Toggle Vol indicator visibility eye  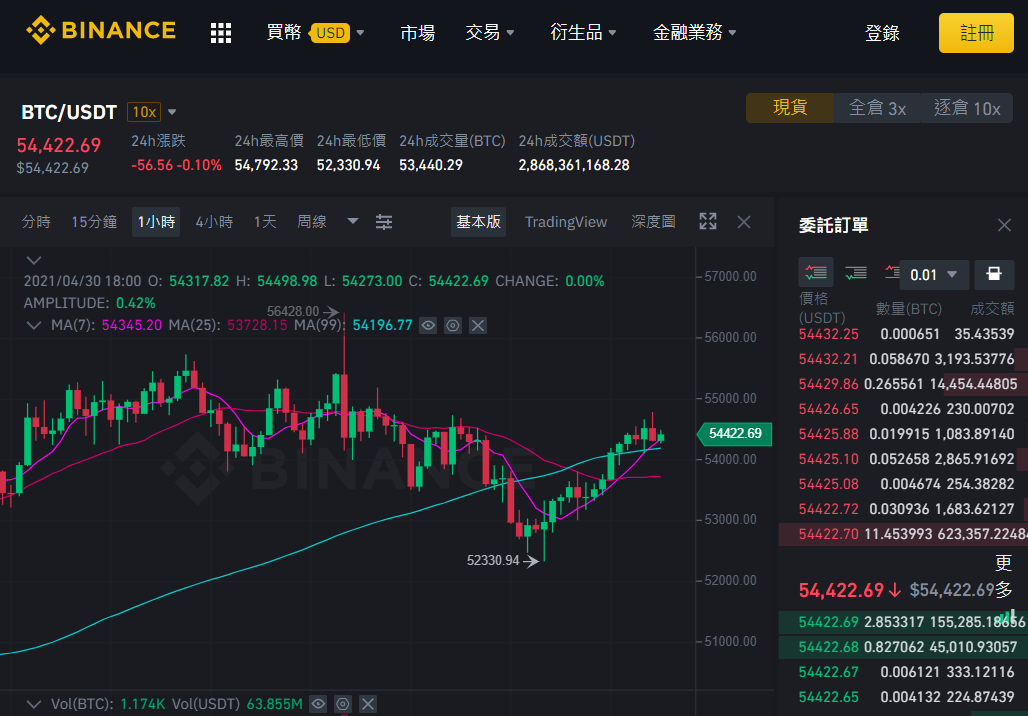(318, 705)
